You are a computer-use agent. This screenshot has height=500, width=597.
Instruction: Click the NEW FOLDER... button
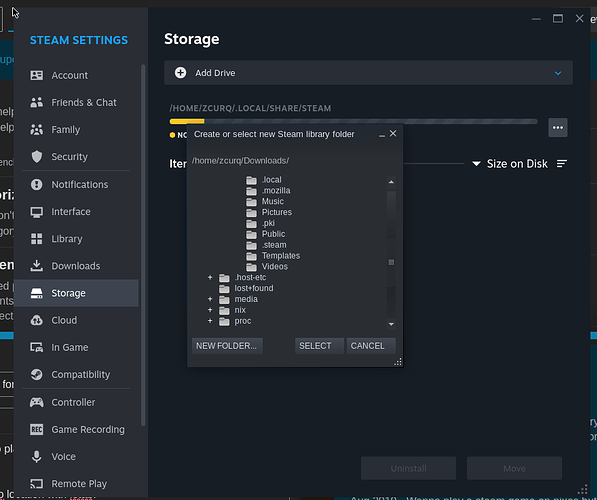click(x=227, y=346)
